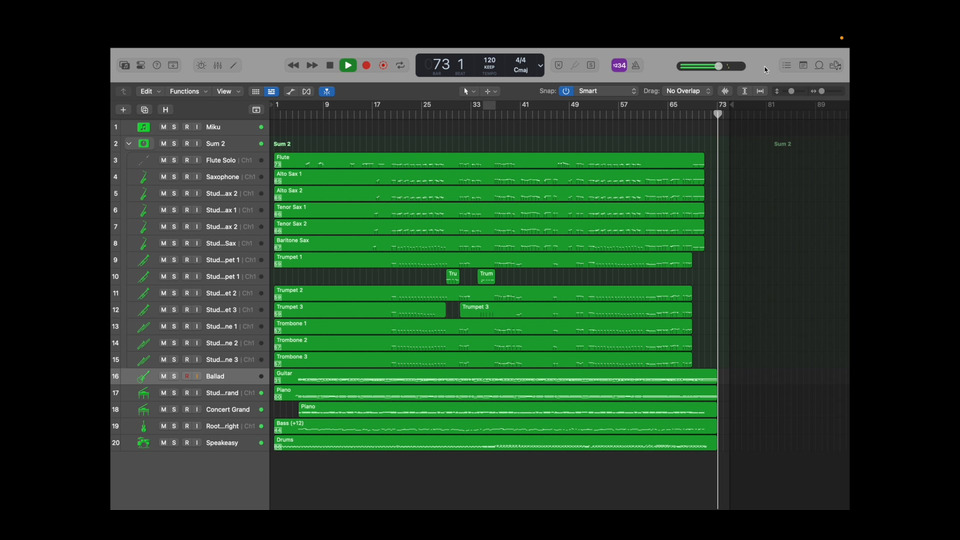Click the Ballad guitar track icon

pos(144,376)
